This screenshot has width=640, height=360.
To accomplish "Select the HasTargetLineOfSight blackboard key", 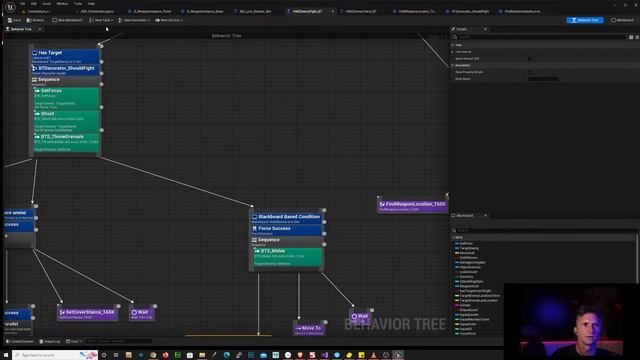I will [475, 291].
